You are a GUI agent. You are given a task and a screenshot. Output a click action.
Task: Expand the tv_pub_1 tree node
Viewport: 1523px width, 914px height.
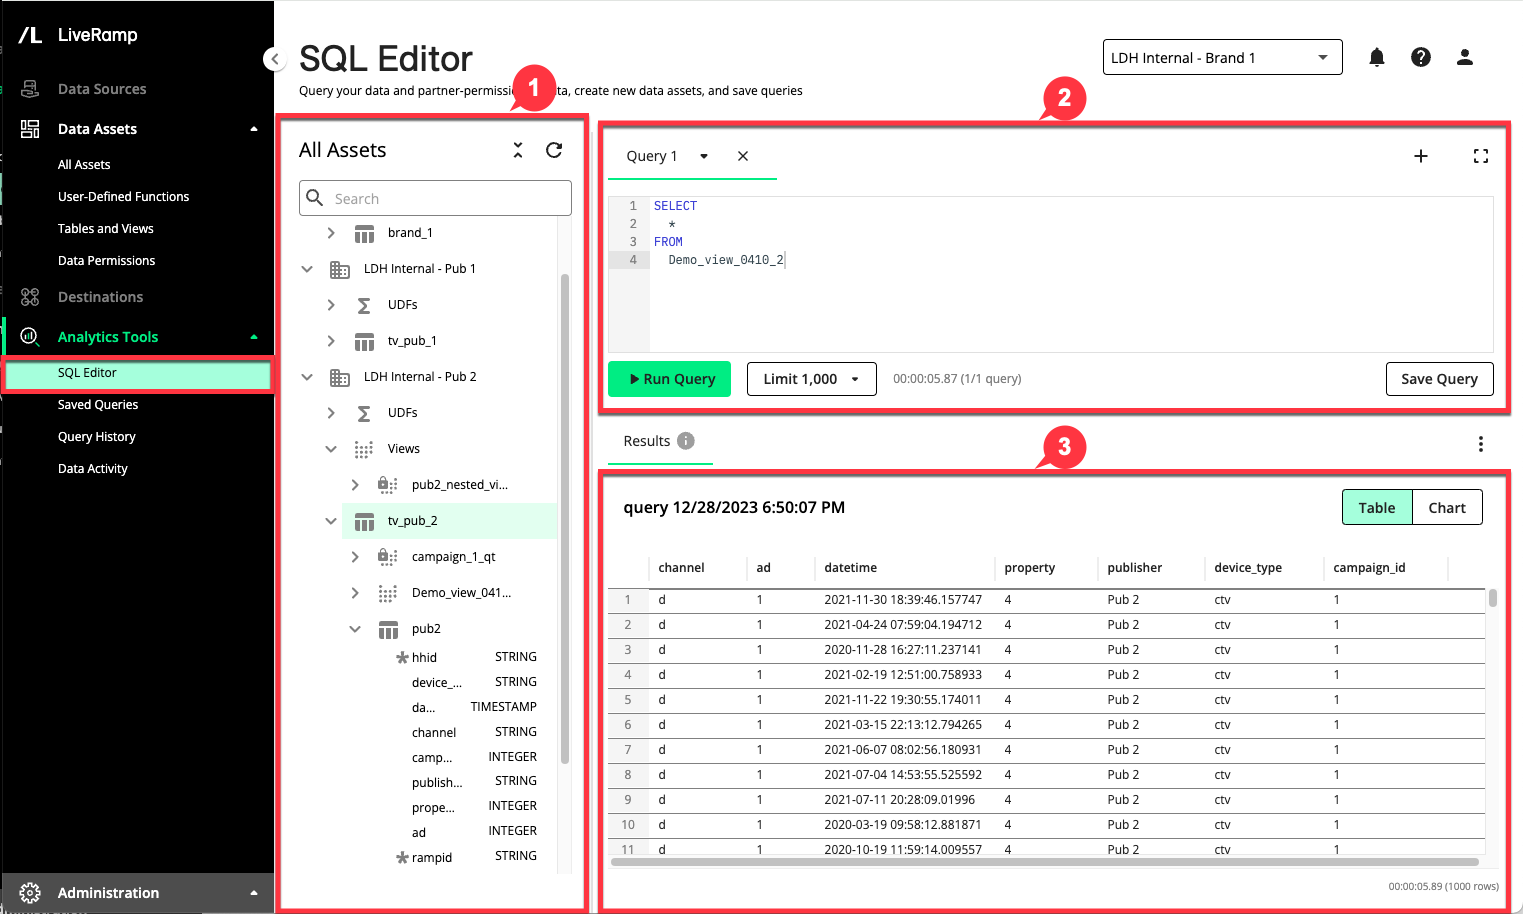tap(331, 341)
